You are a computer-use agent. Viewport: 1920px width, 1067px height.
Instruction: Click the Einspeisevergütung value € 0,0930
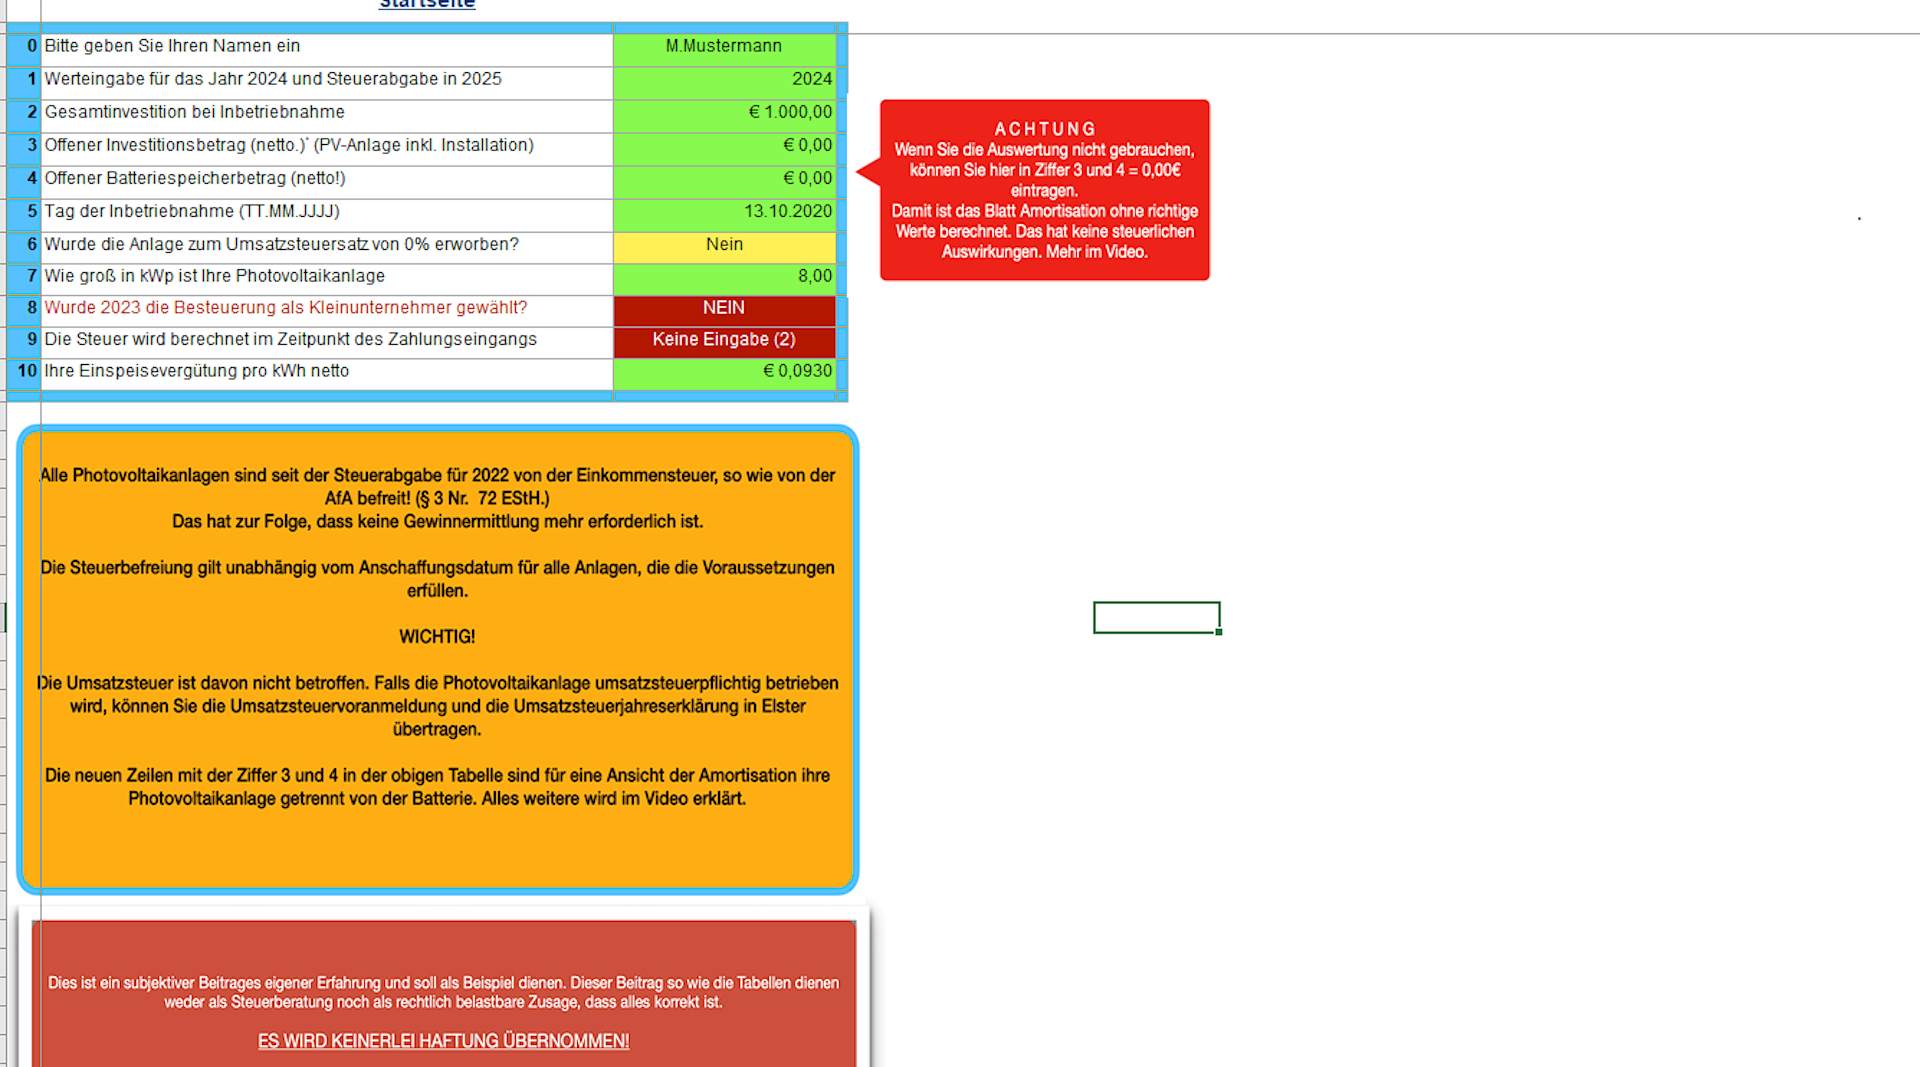(724, 372)
